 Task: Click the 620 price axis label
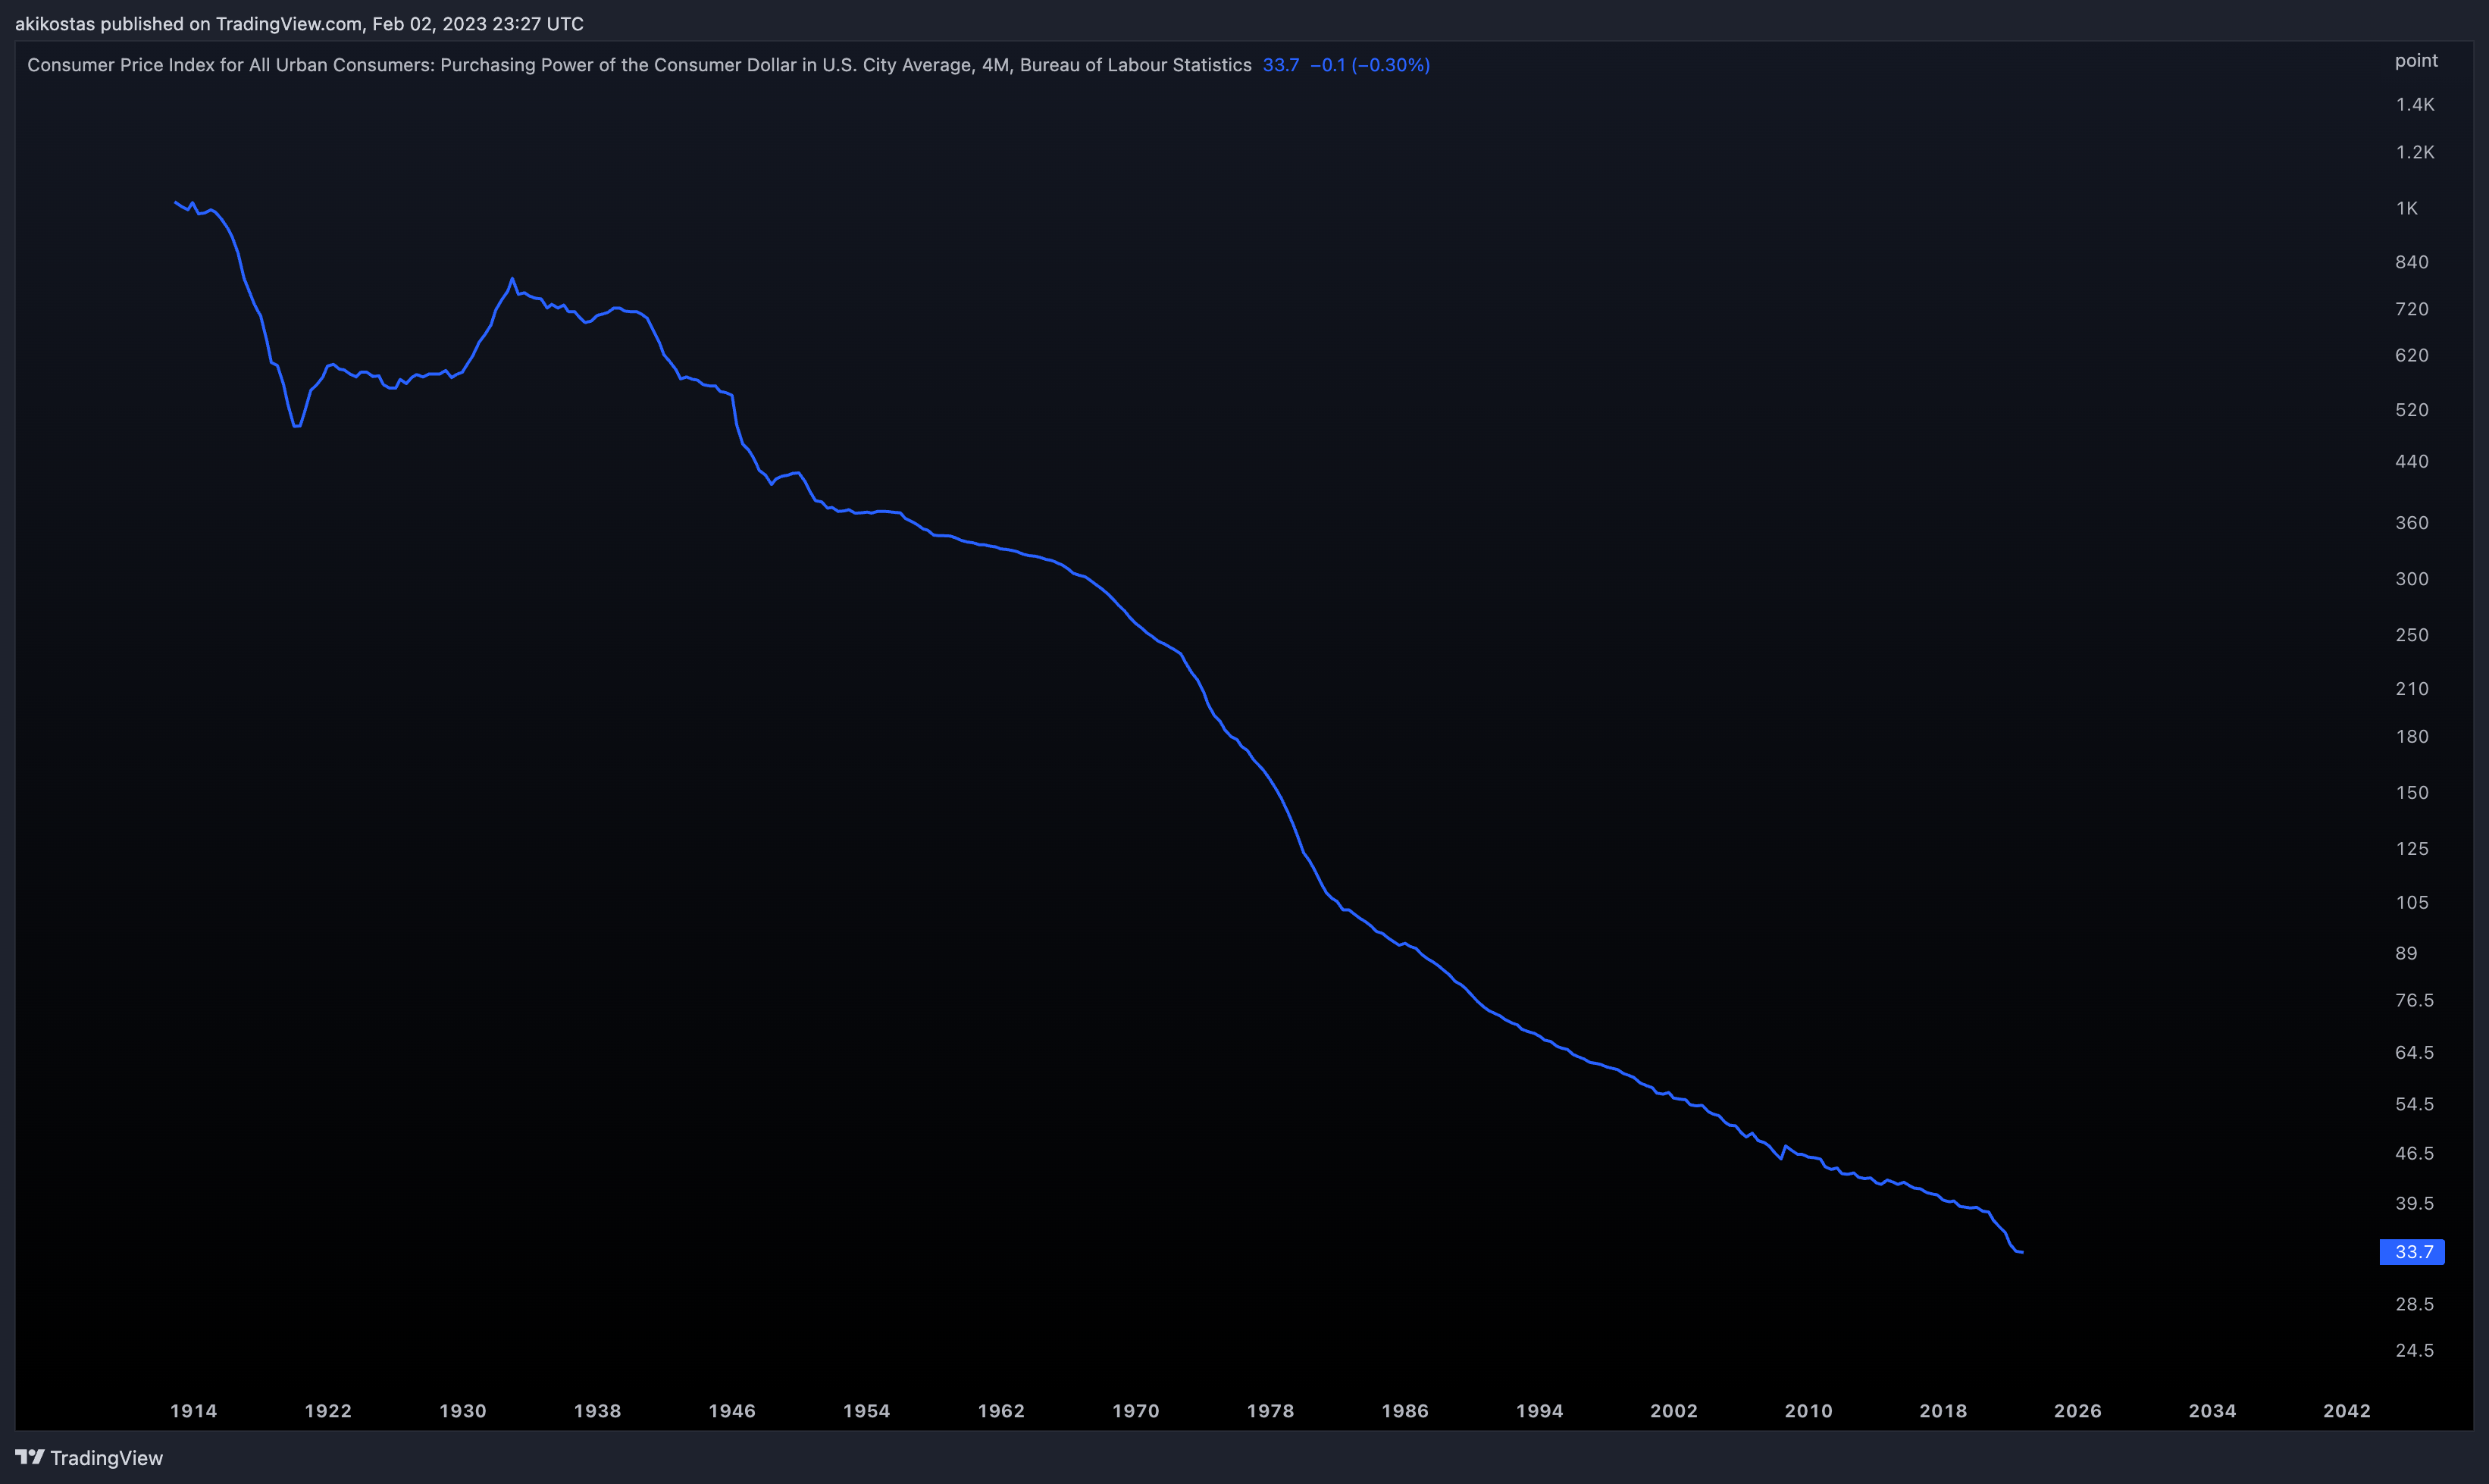(x=2412, y=356)
